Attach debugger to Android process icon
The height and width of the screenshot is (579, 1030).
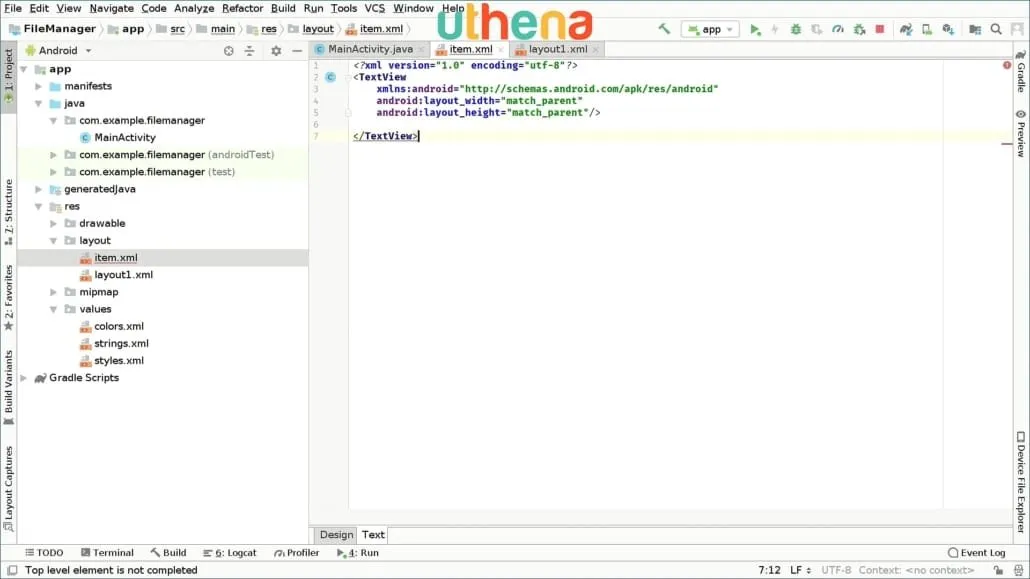(x=859, y=30)
